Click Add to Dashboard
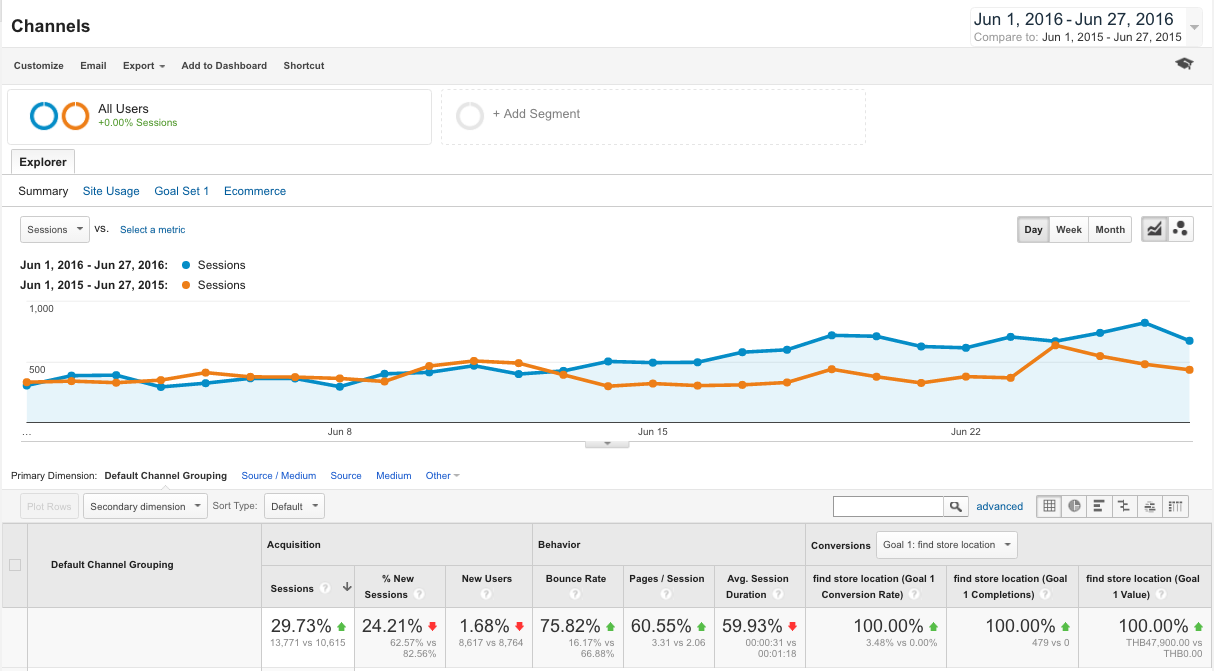 (224, 66)
